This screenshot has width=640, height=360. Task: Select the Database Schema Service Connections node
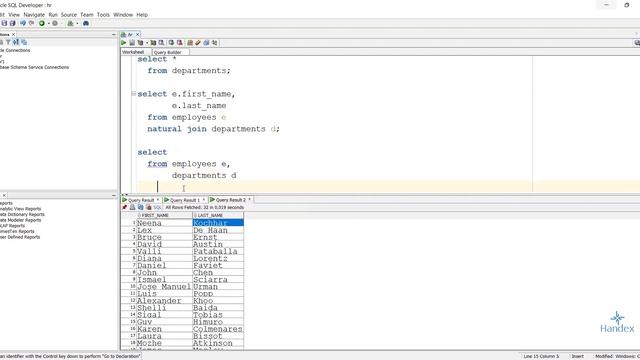click(34, 67)
